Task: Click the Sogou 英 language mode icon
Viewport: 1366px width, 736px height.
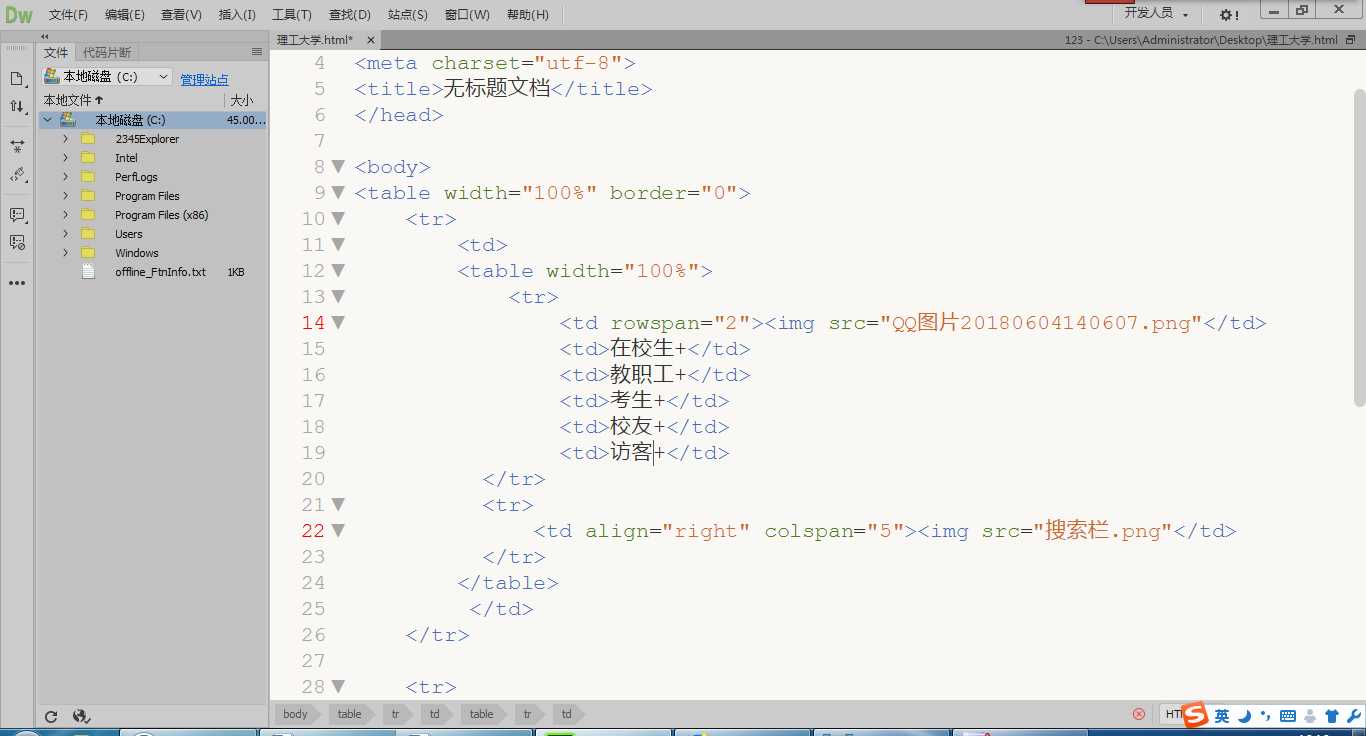Action: pos(1222,716)
